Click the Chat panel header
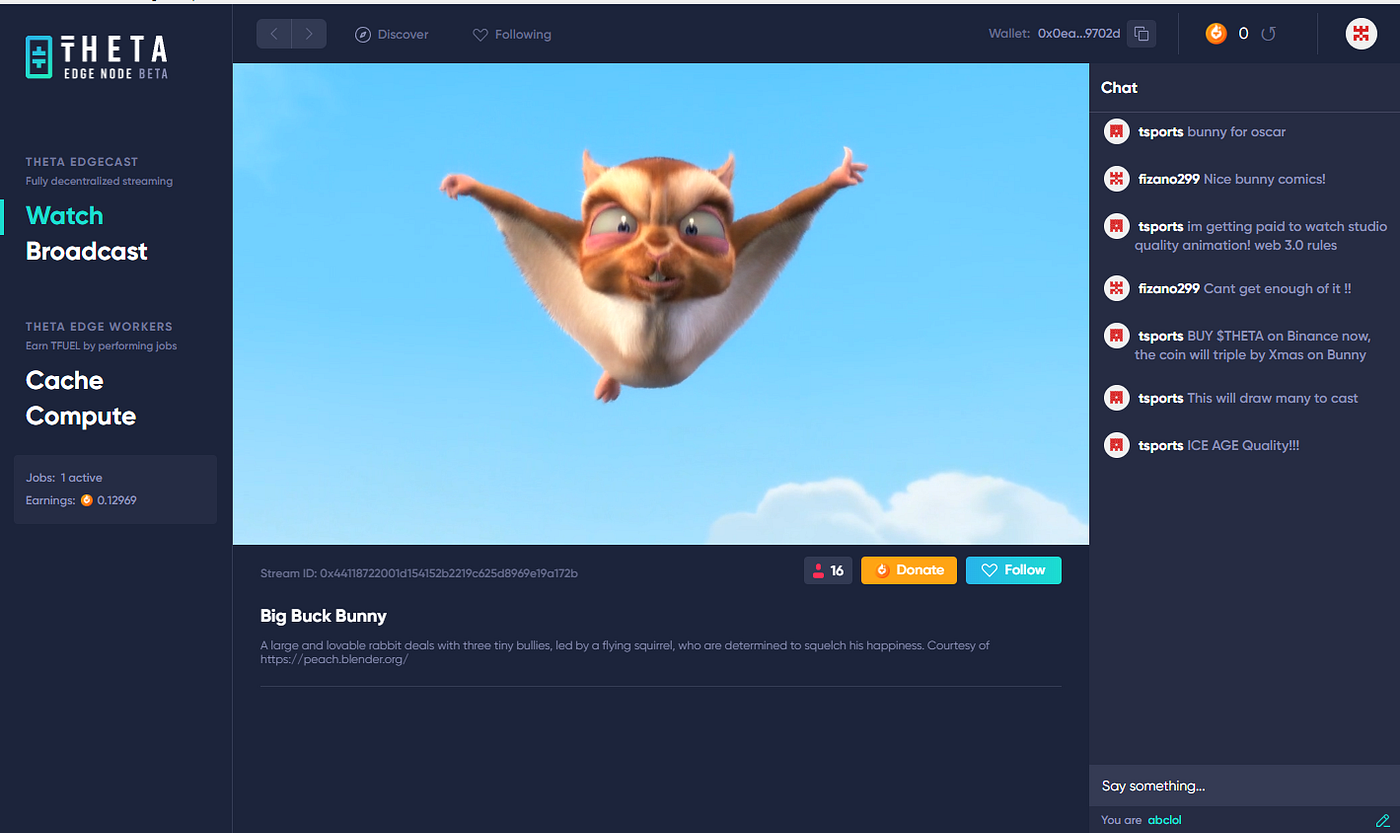The width and height of the screenshot is (1400, 833). click(x=1119, y=88)
